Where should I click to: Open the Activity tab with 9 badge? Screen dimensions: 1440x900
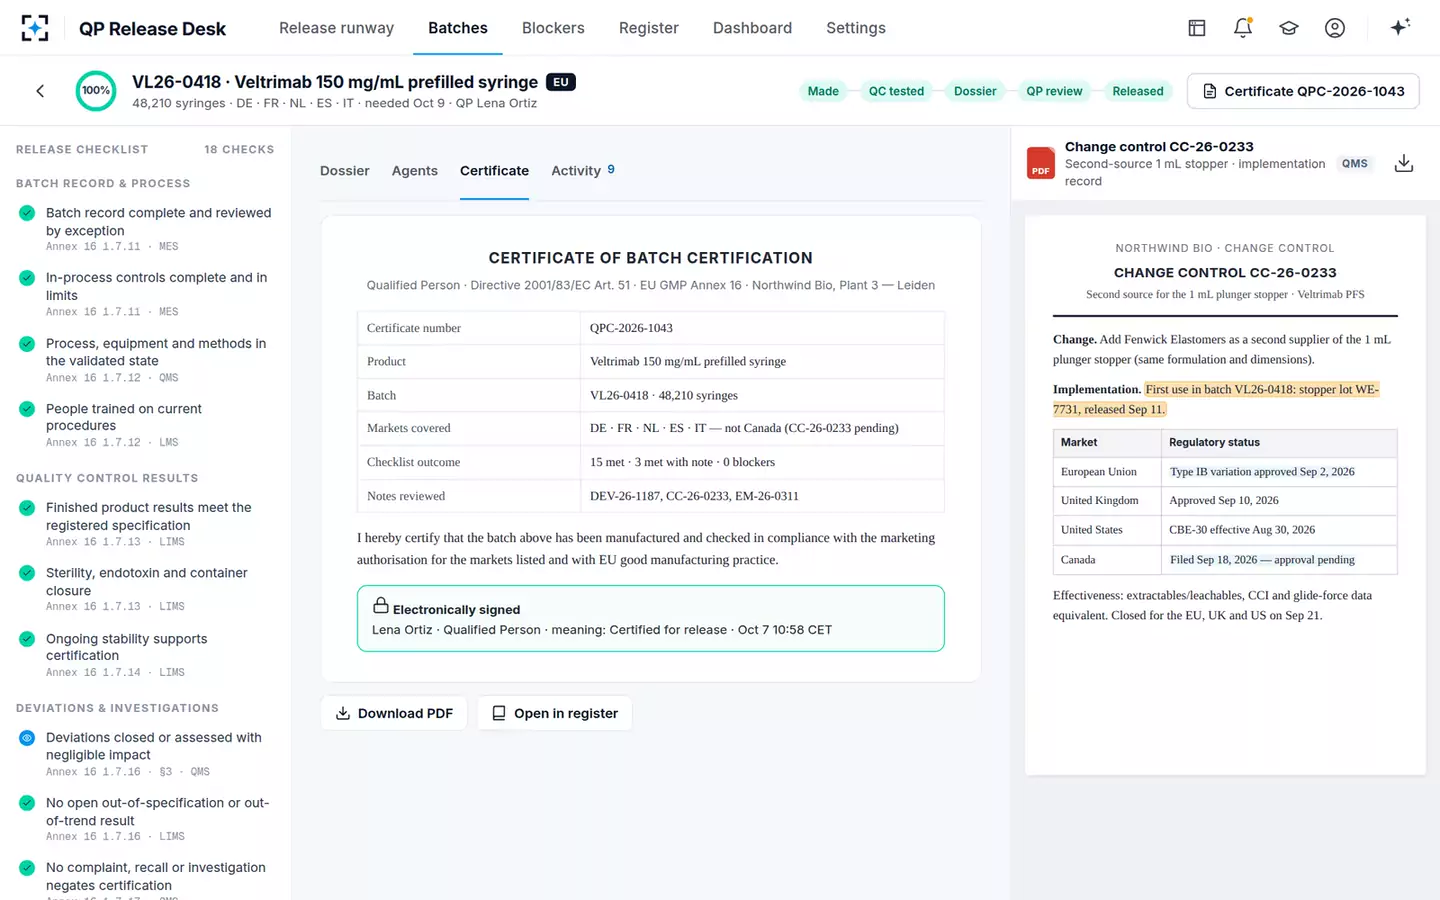pyautogui.click(x=583, y=171)
